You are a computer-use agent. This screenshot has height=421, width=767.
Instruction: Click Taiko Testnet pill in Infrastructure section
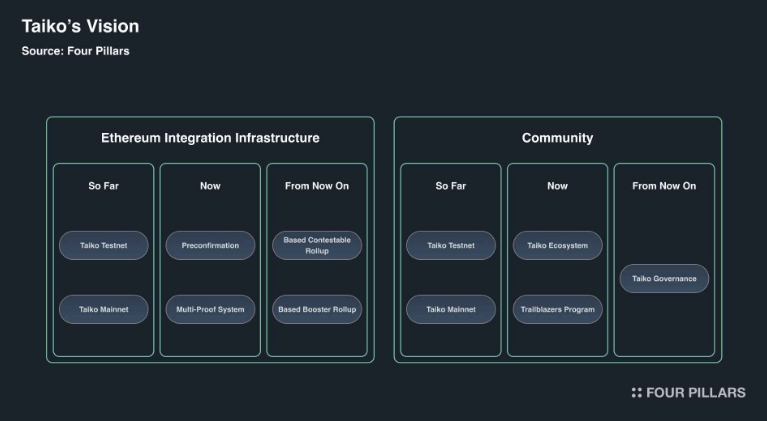click(104, 245)
